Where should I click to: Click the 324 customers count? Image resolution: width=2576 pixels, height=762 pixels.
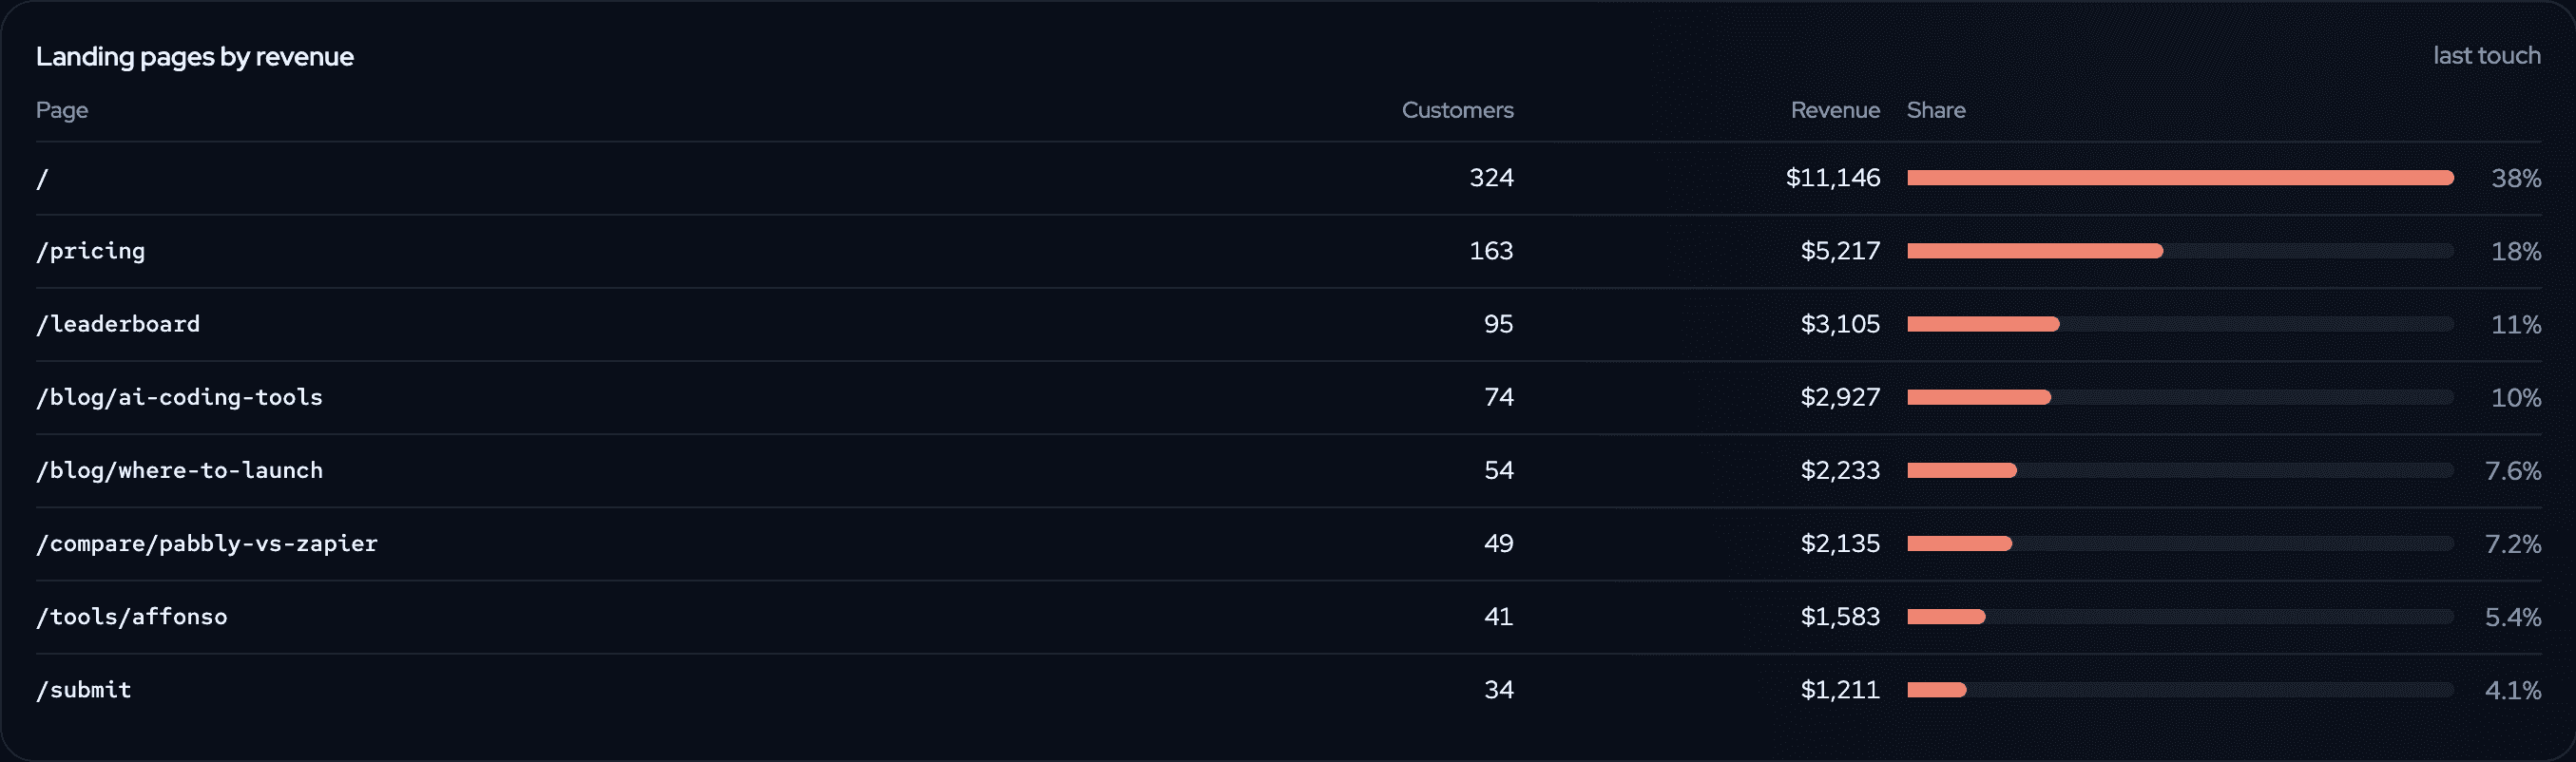pyautogui.click(x=1491, y=178)
